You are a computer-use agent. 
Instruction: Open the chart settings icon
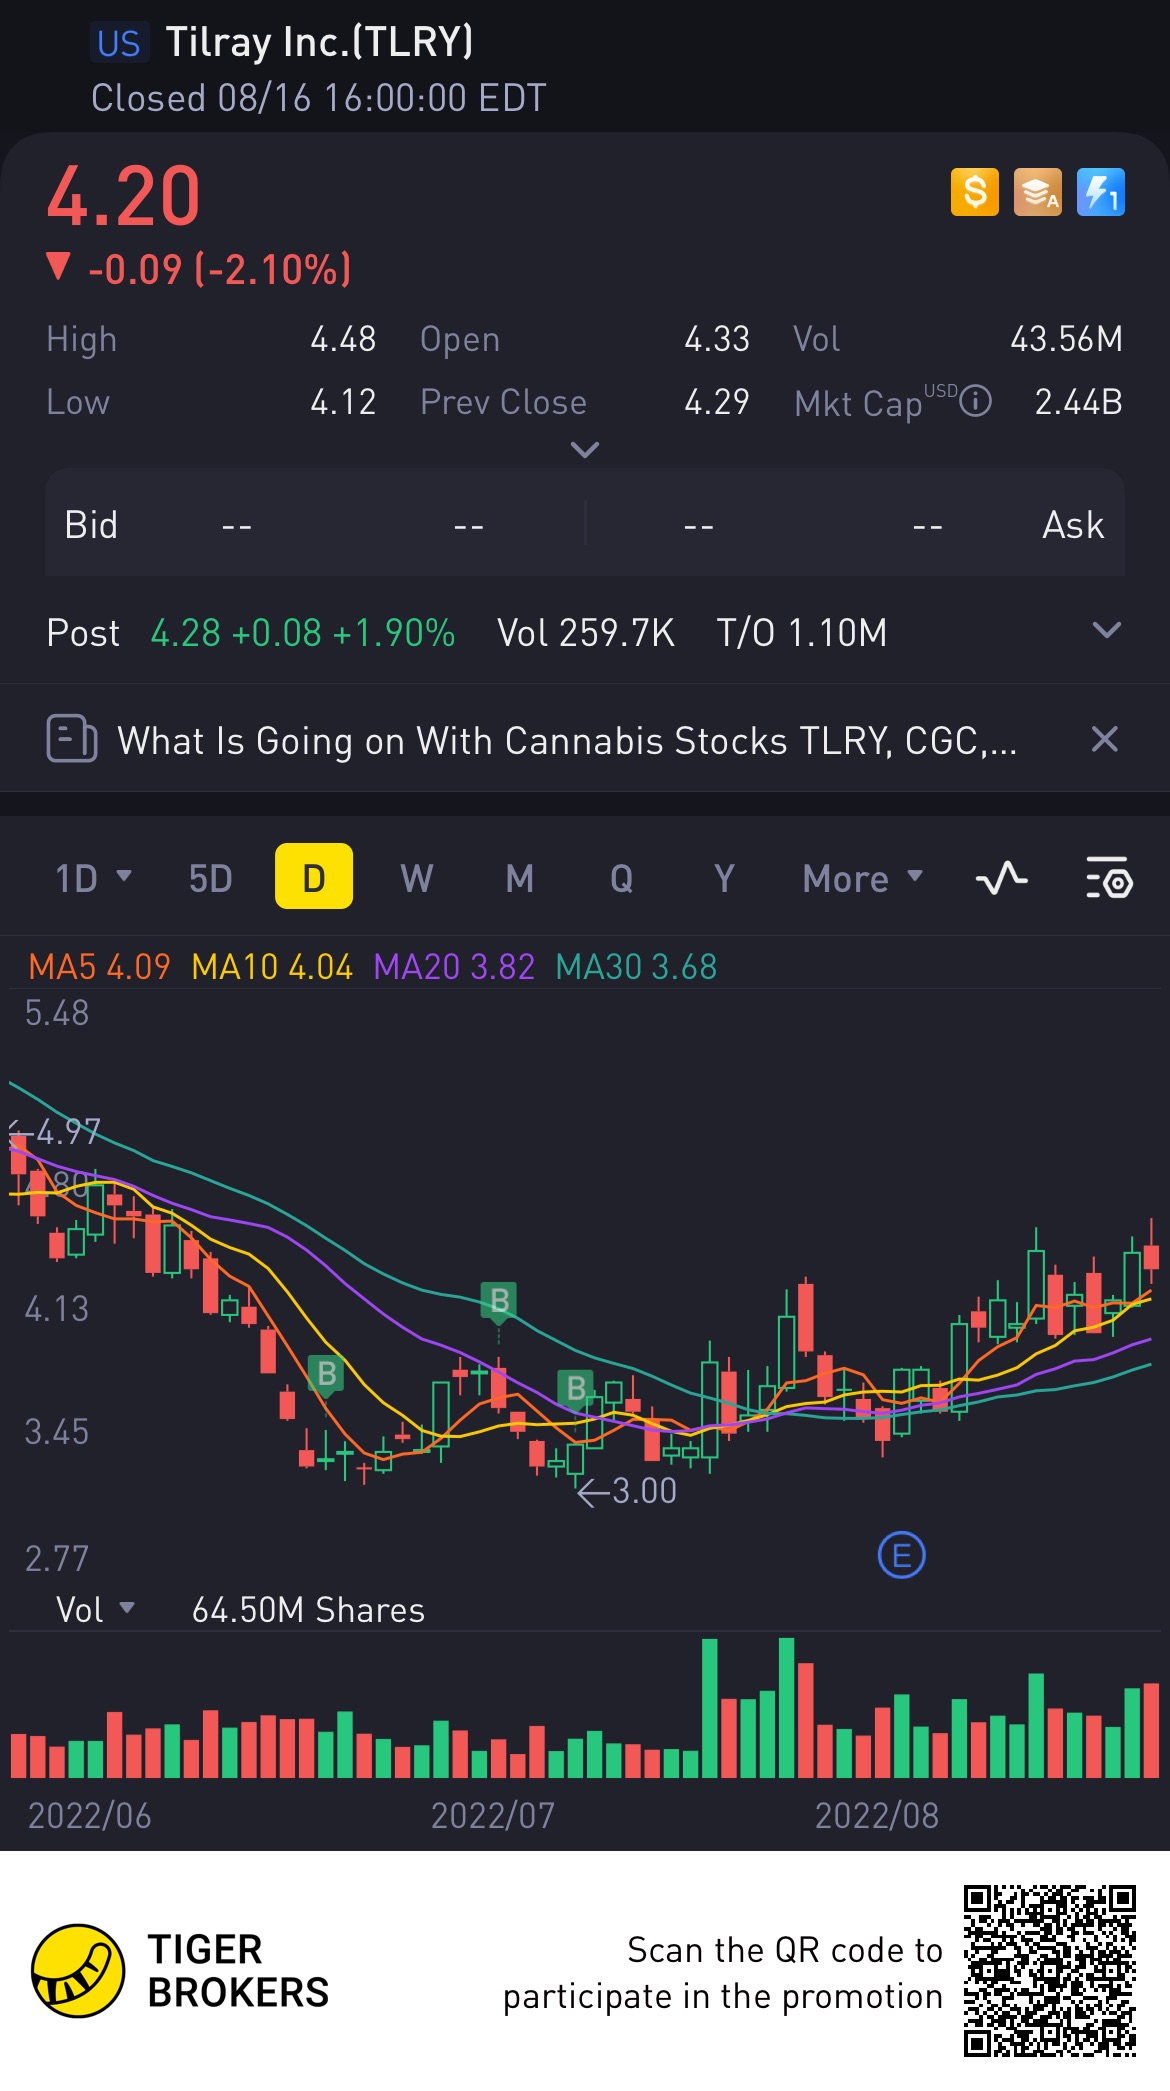(1108, 878)
